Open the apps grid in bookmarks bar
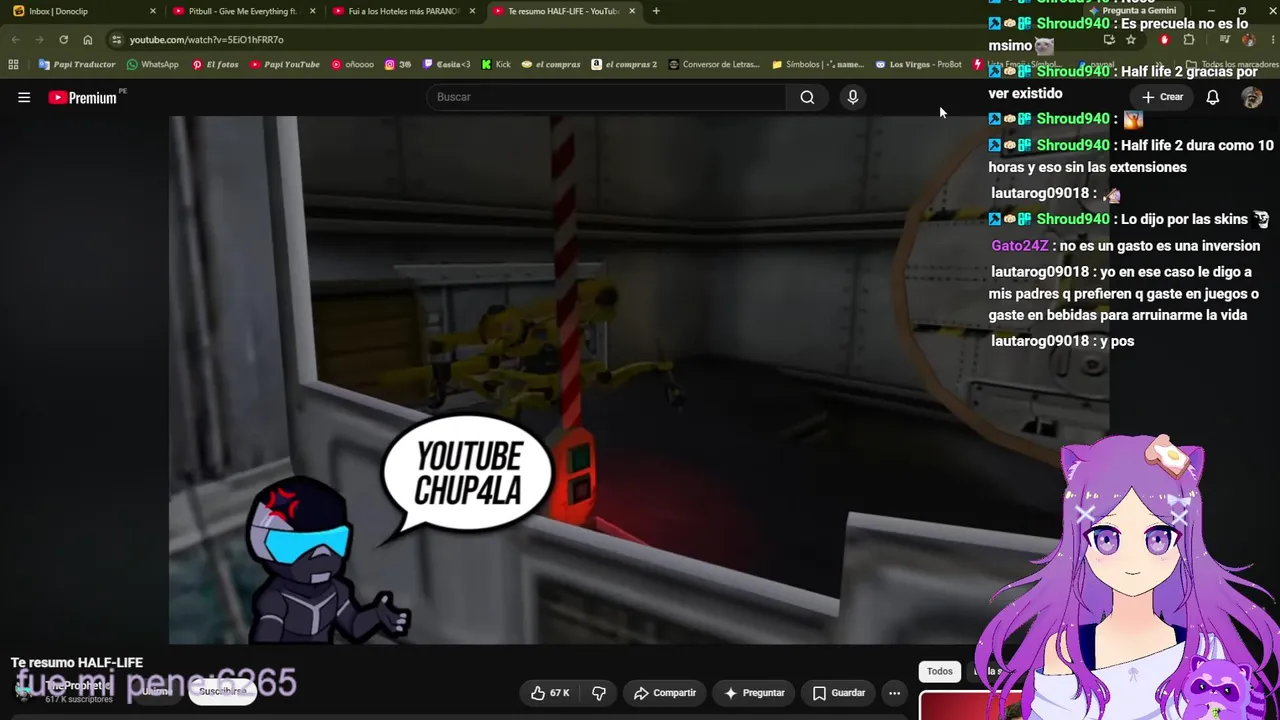Image resolution: width=1280 pixels, height=720 pixels. [13, 64]
